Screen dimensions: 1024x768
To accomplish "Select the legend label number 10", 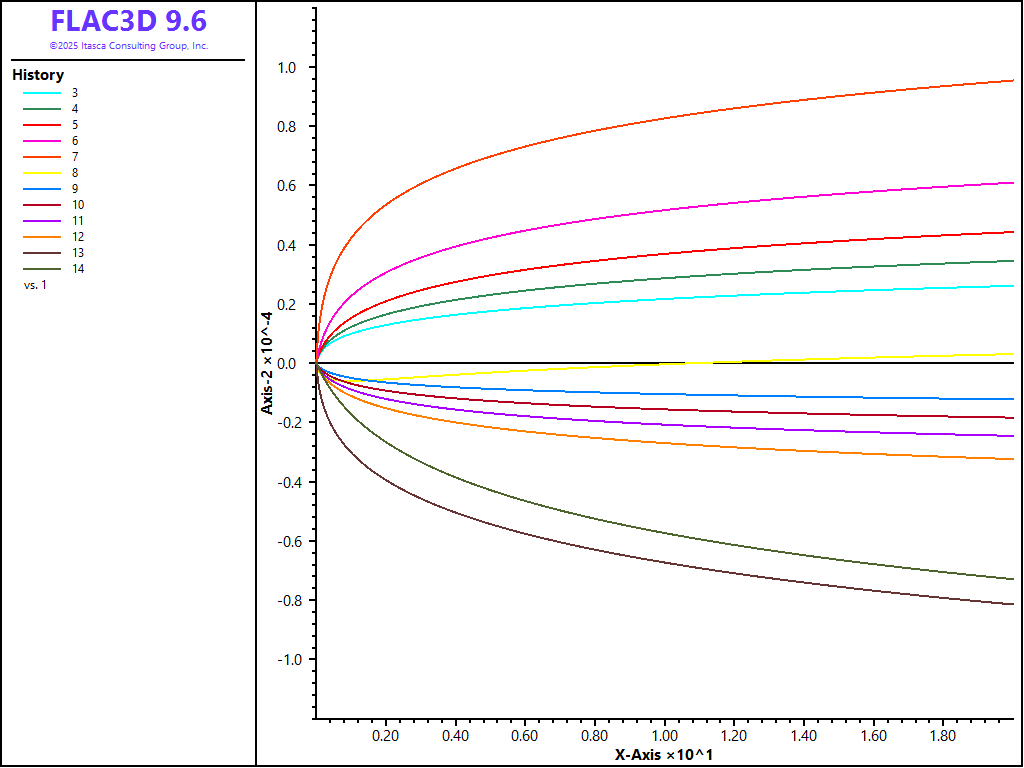I will coord(78,205).
